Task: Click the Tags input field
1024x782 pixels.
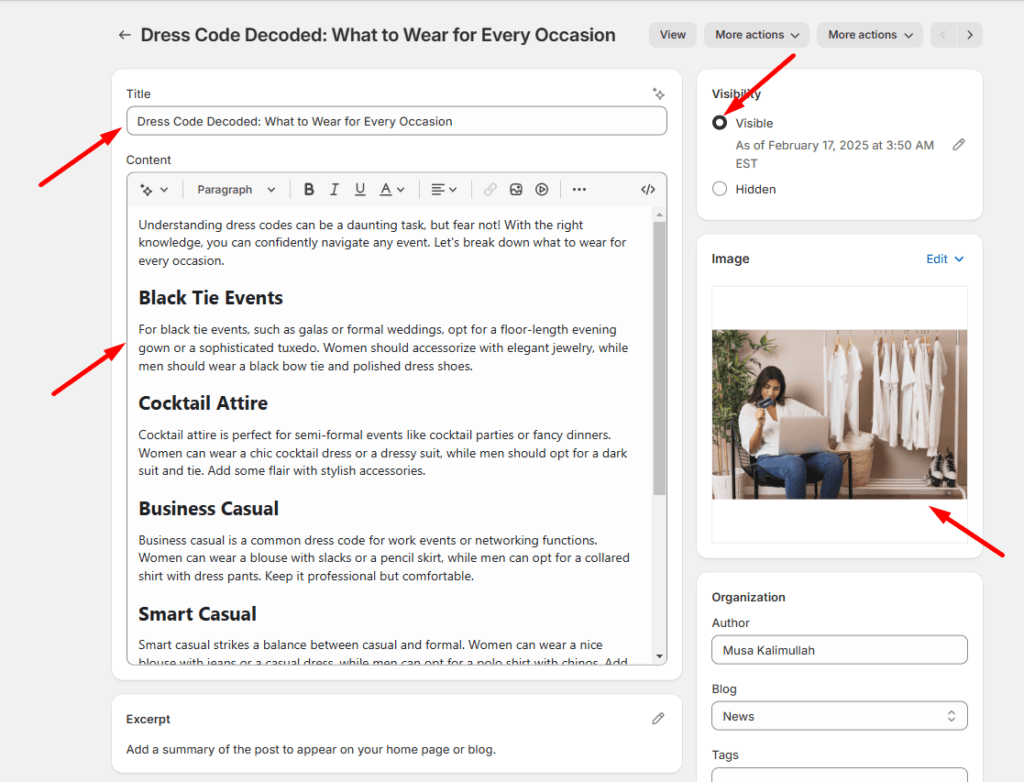Action: point(839,775)
